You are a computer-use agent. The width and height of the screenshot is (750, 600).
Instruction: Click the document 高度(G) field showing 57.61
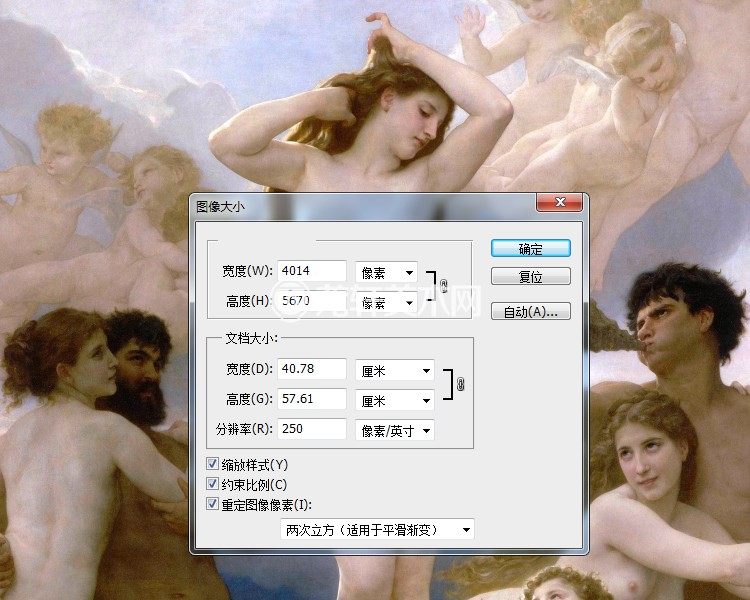point(312,399)
